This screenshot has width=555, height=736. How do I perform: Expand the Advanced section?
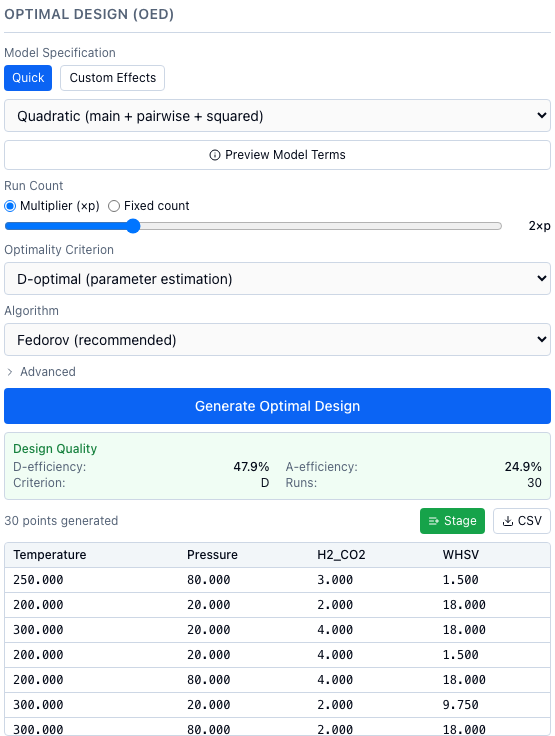41,372
